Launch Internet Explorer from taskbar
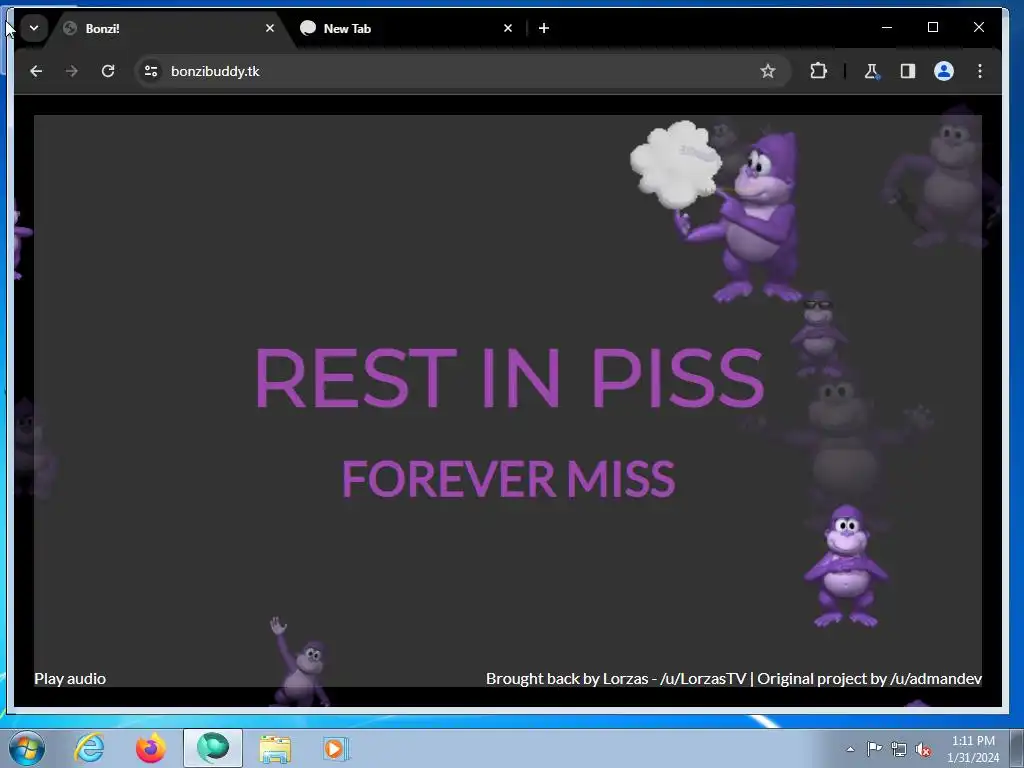The height and width of the screenshot is (768, 1024). (x=89, y=748)
